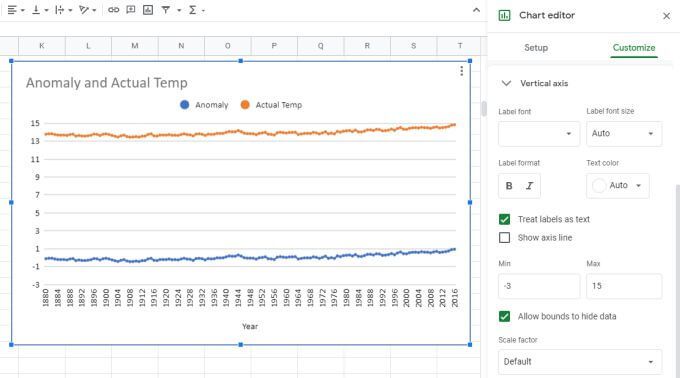Screen dimensions: 680x378
Task: Open the chart three-dot options menu
Action: point(461,71)
